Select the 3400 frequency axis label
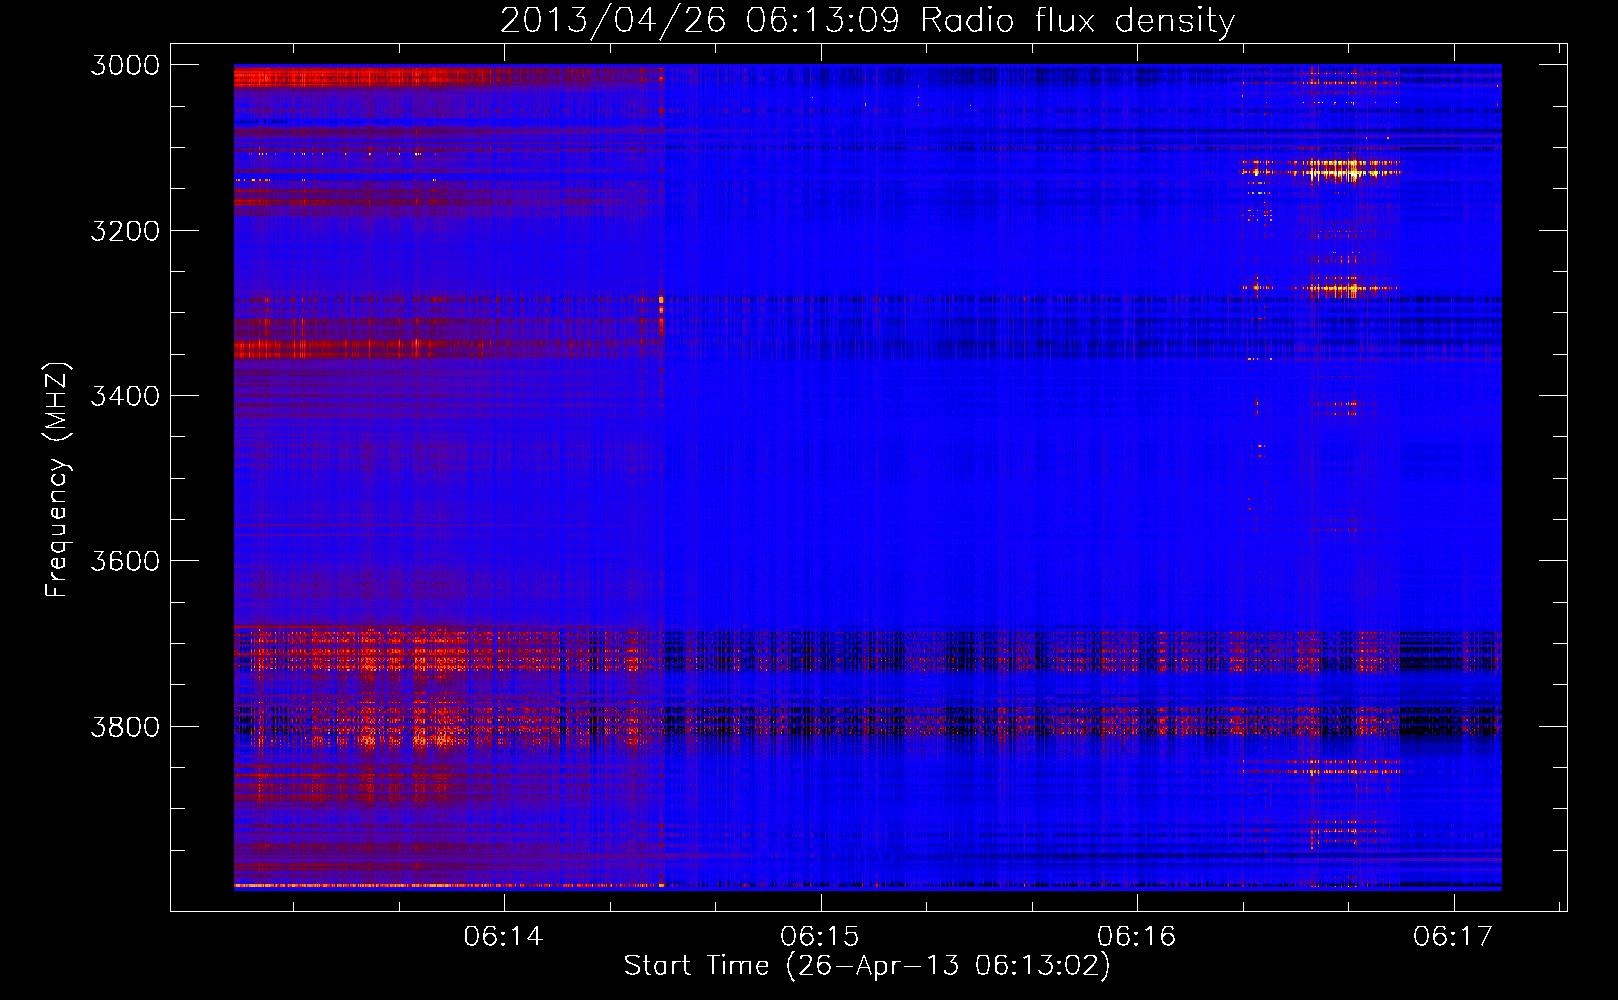The image size is (1618, 1000). click(x=125, y=396)
